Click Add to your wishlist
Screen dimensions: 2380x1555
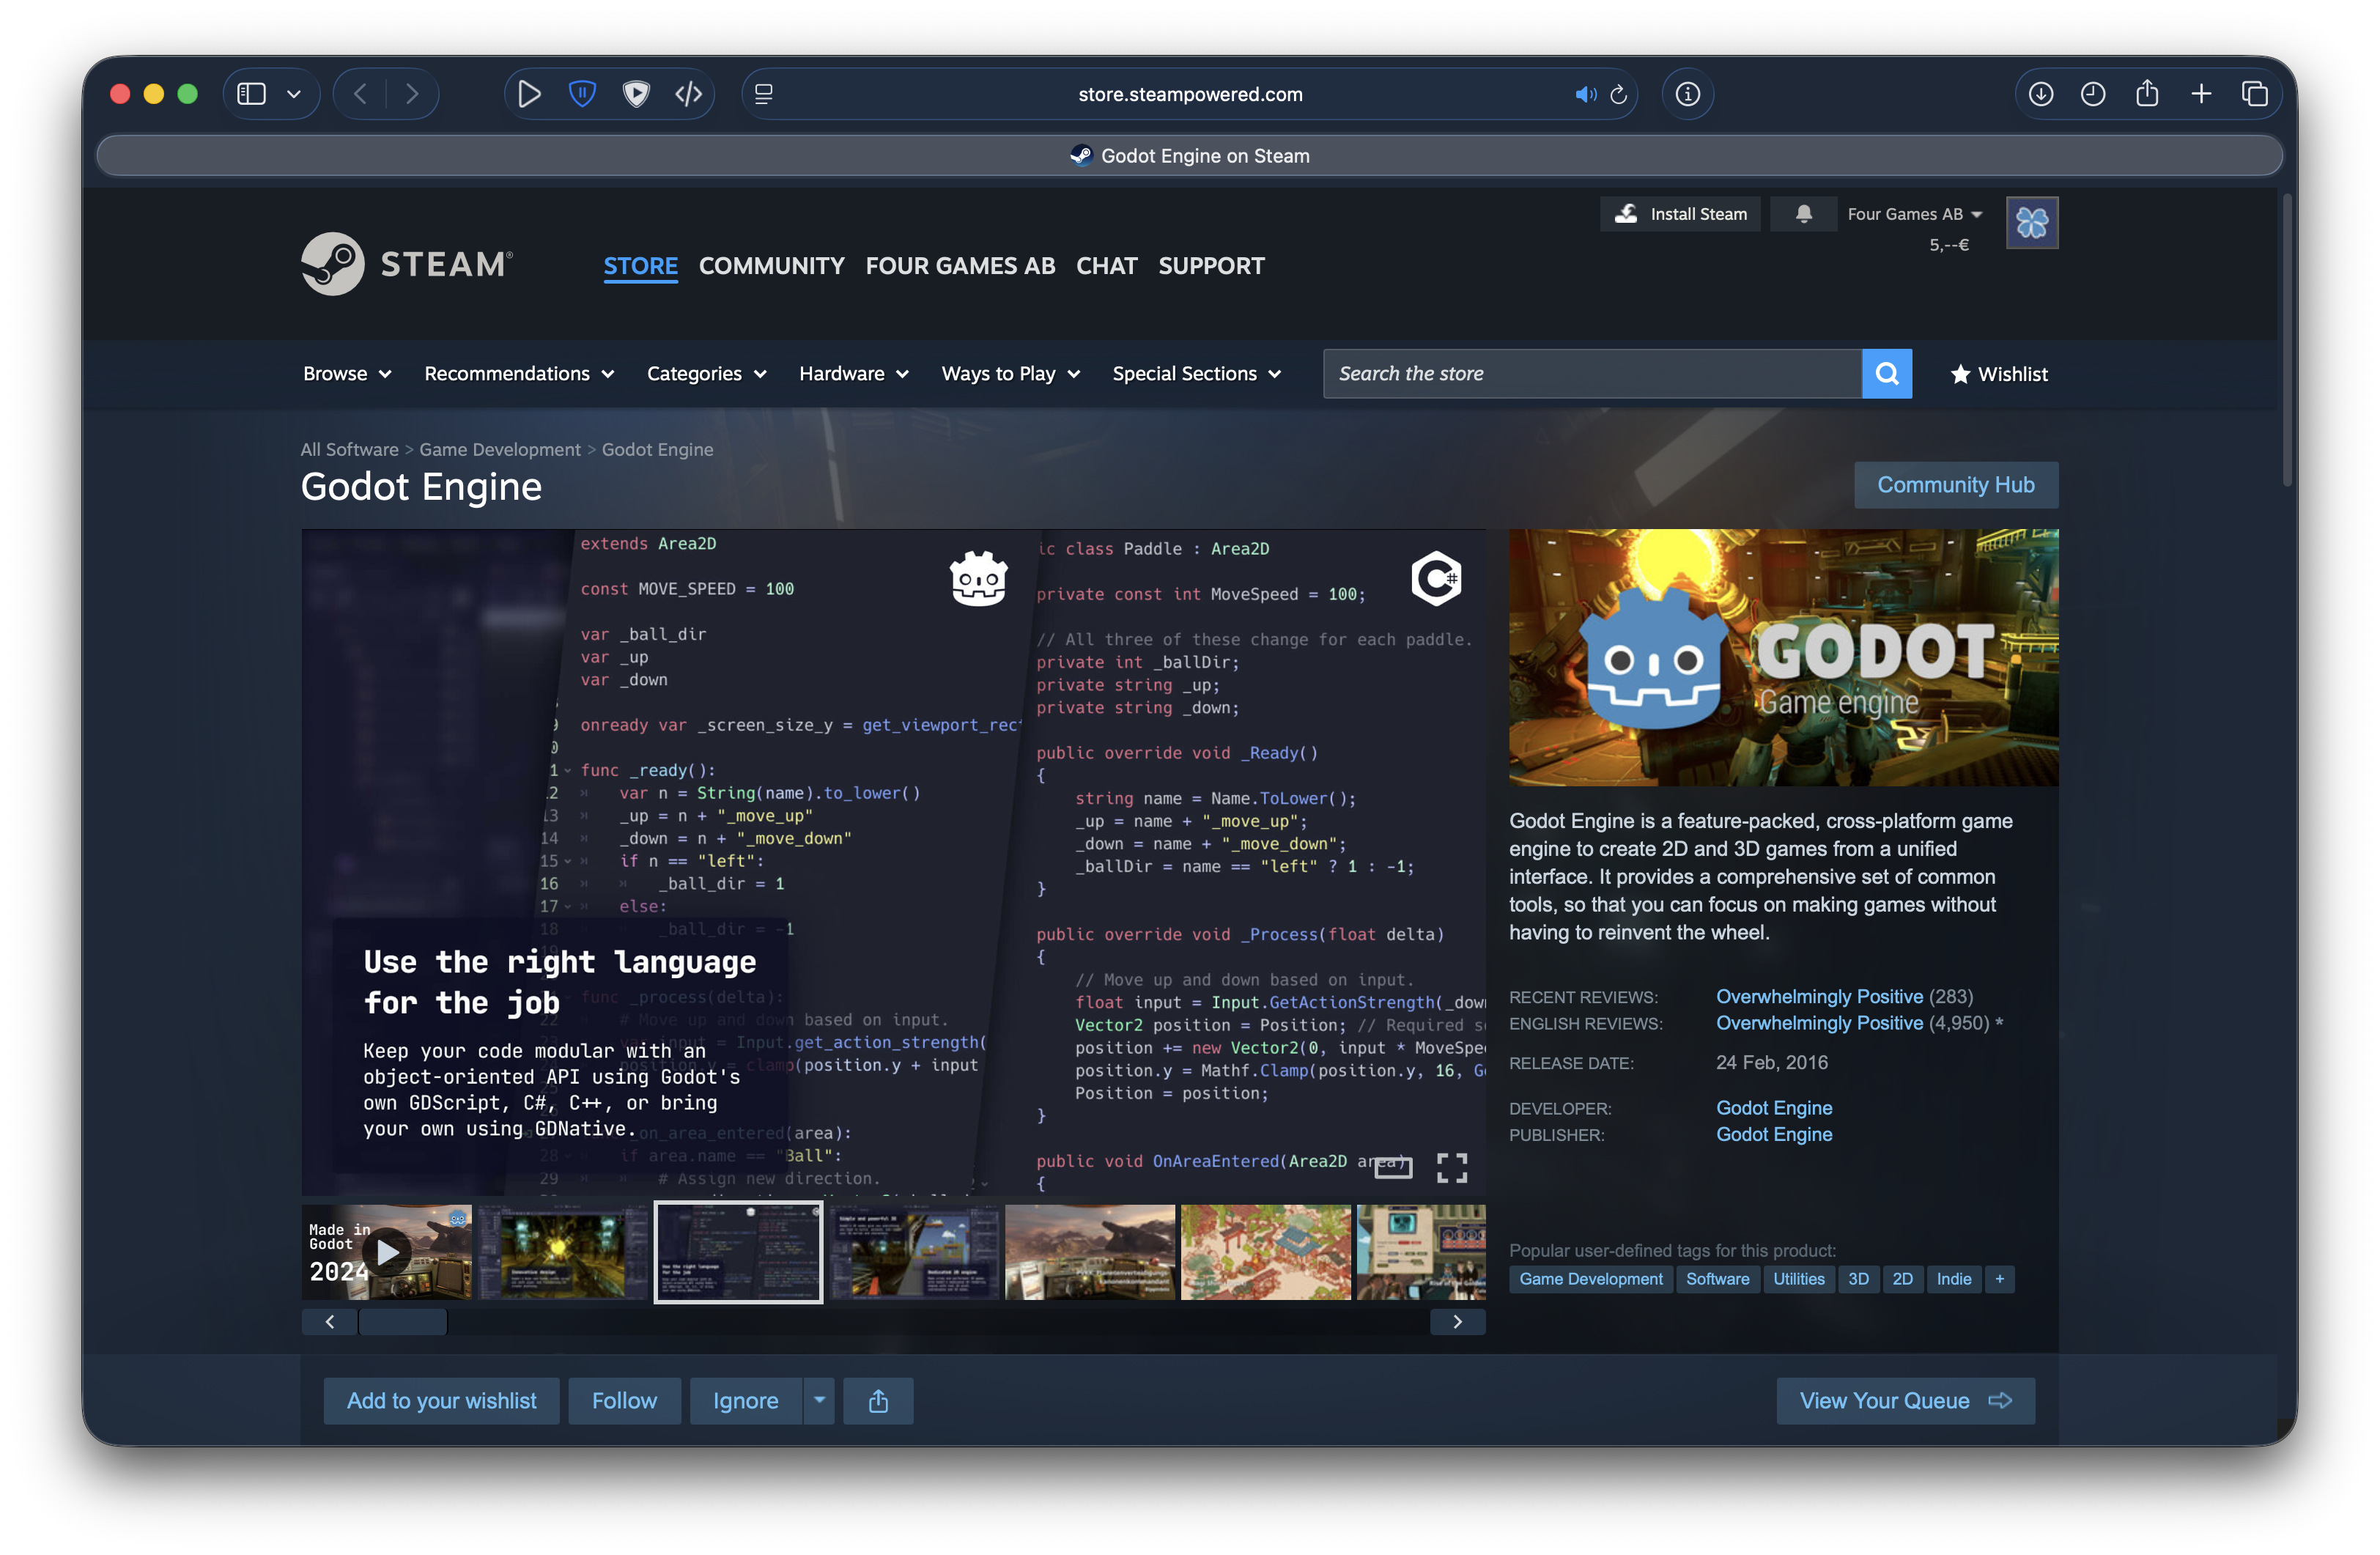pos(442,1401)
